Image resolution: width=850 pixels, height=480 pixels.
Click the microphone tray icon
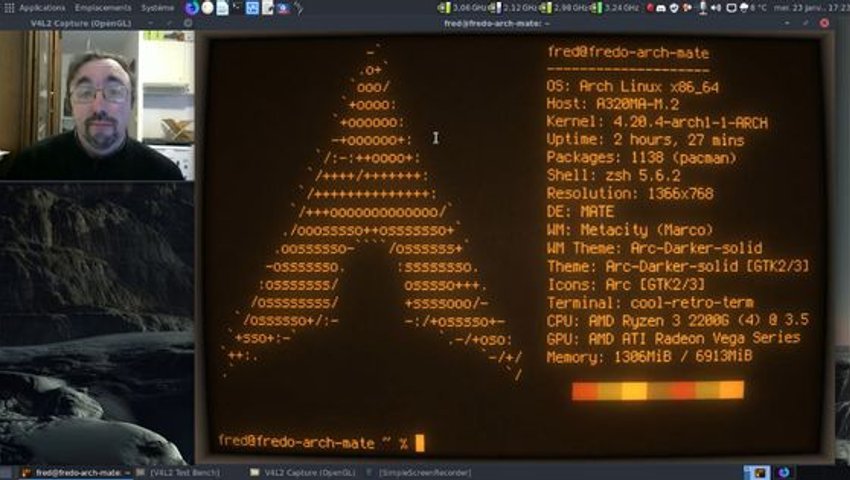(703, 8)
